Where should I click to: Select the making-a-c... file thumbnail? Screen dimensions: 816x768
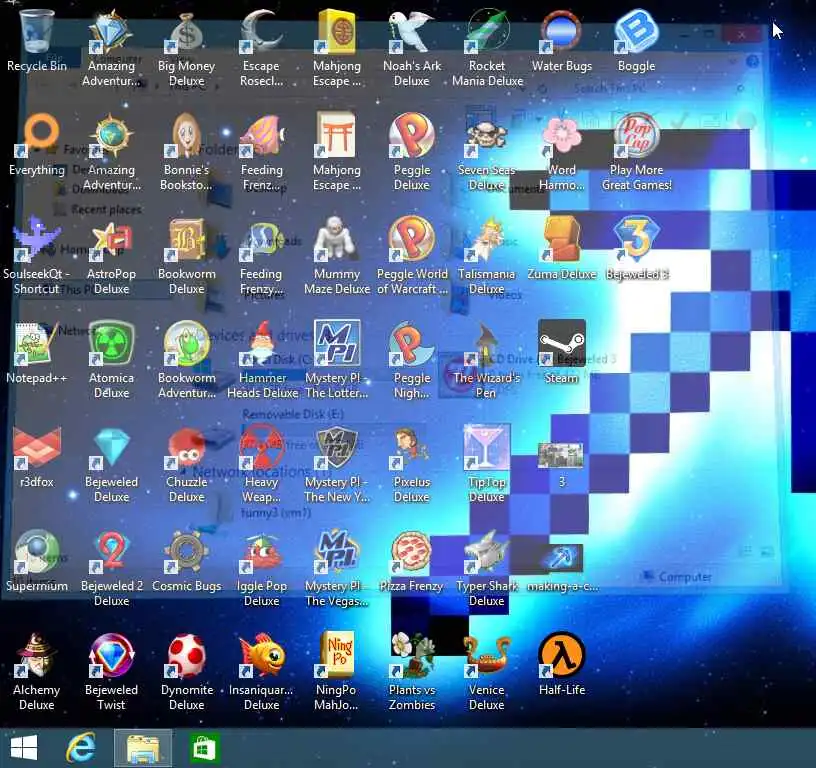562,558
